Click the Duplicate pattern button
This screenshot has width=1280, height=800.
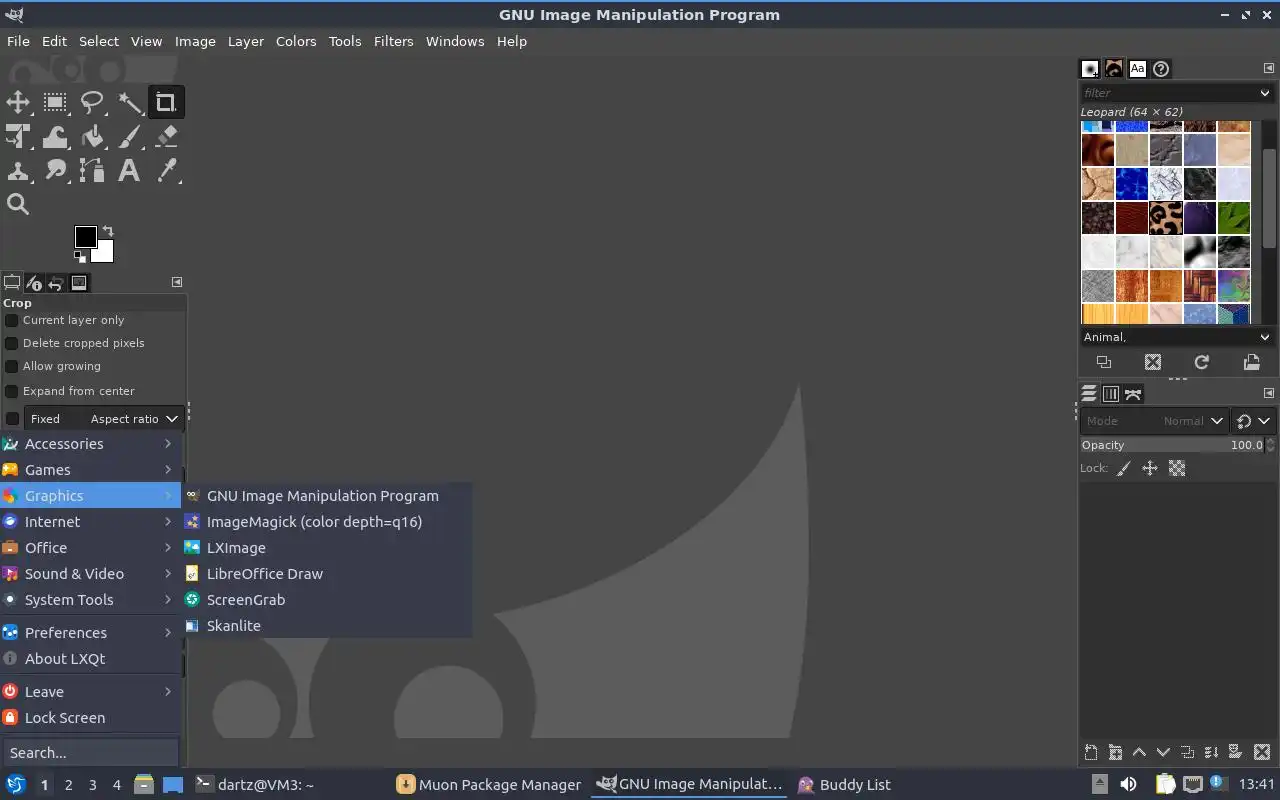(1104, 362)
